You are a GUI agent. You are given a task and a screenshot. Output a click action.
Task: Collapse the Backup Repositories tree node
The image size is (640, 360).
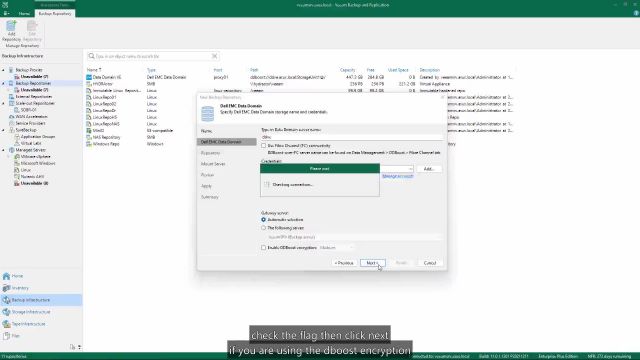pos(4,83)
